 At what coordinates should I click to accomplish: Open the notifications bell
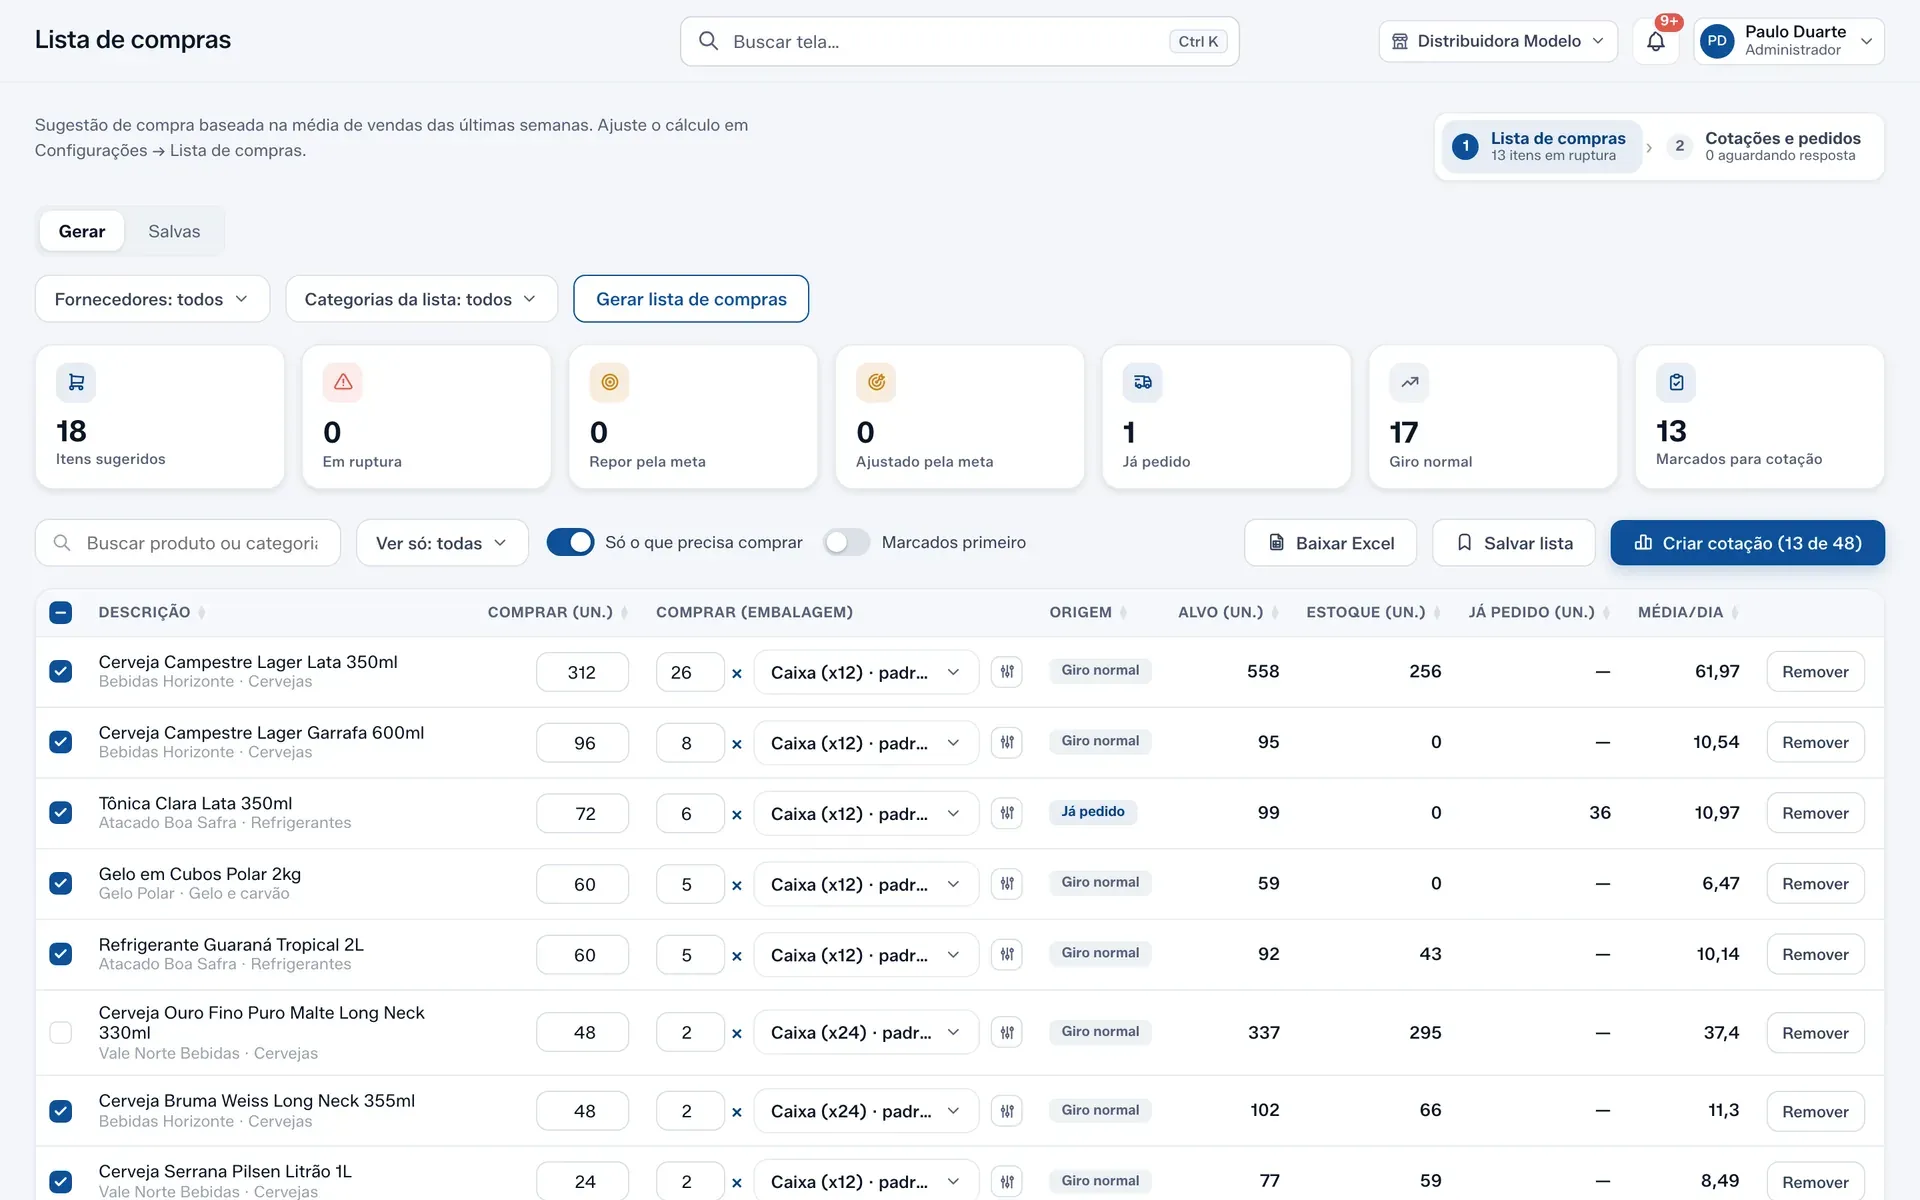(x=1655, y=41)
